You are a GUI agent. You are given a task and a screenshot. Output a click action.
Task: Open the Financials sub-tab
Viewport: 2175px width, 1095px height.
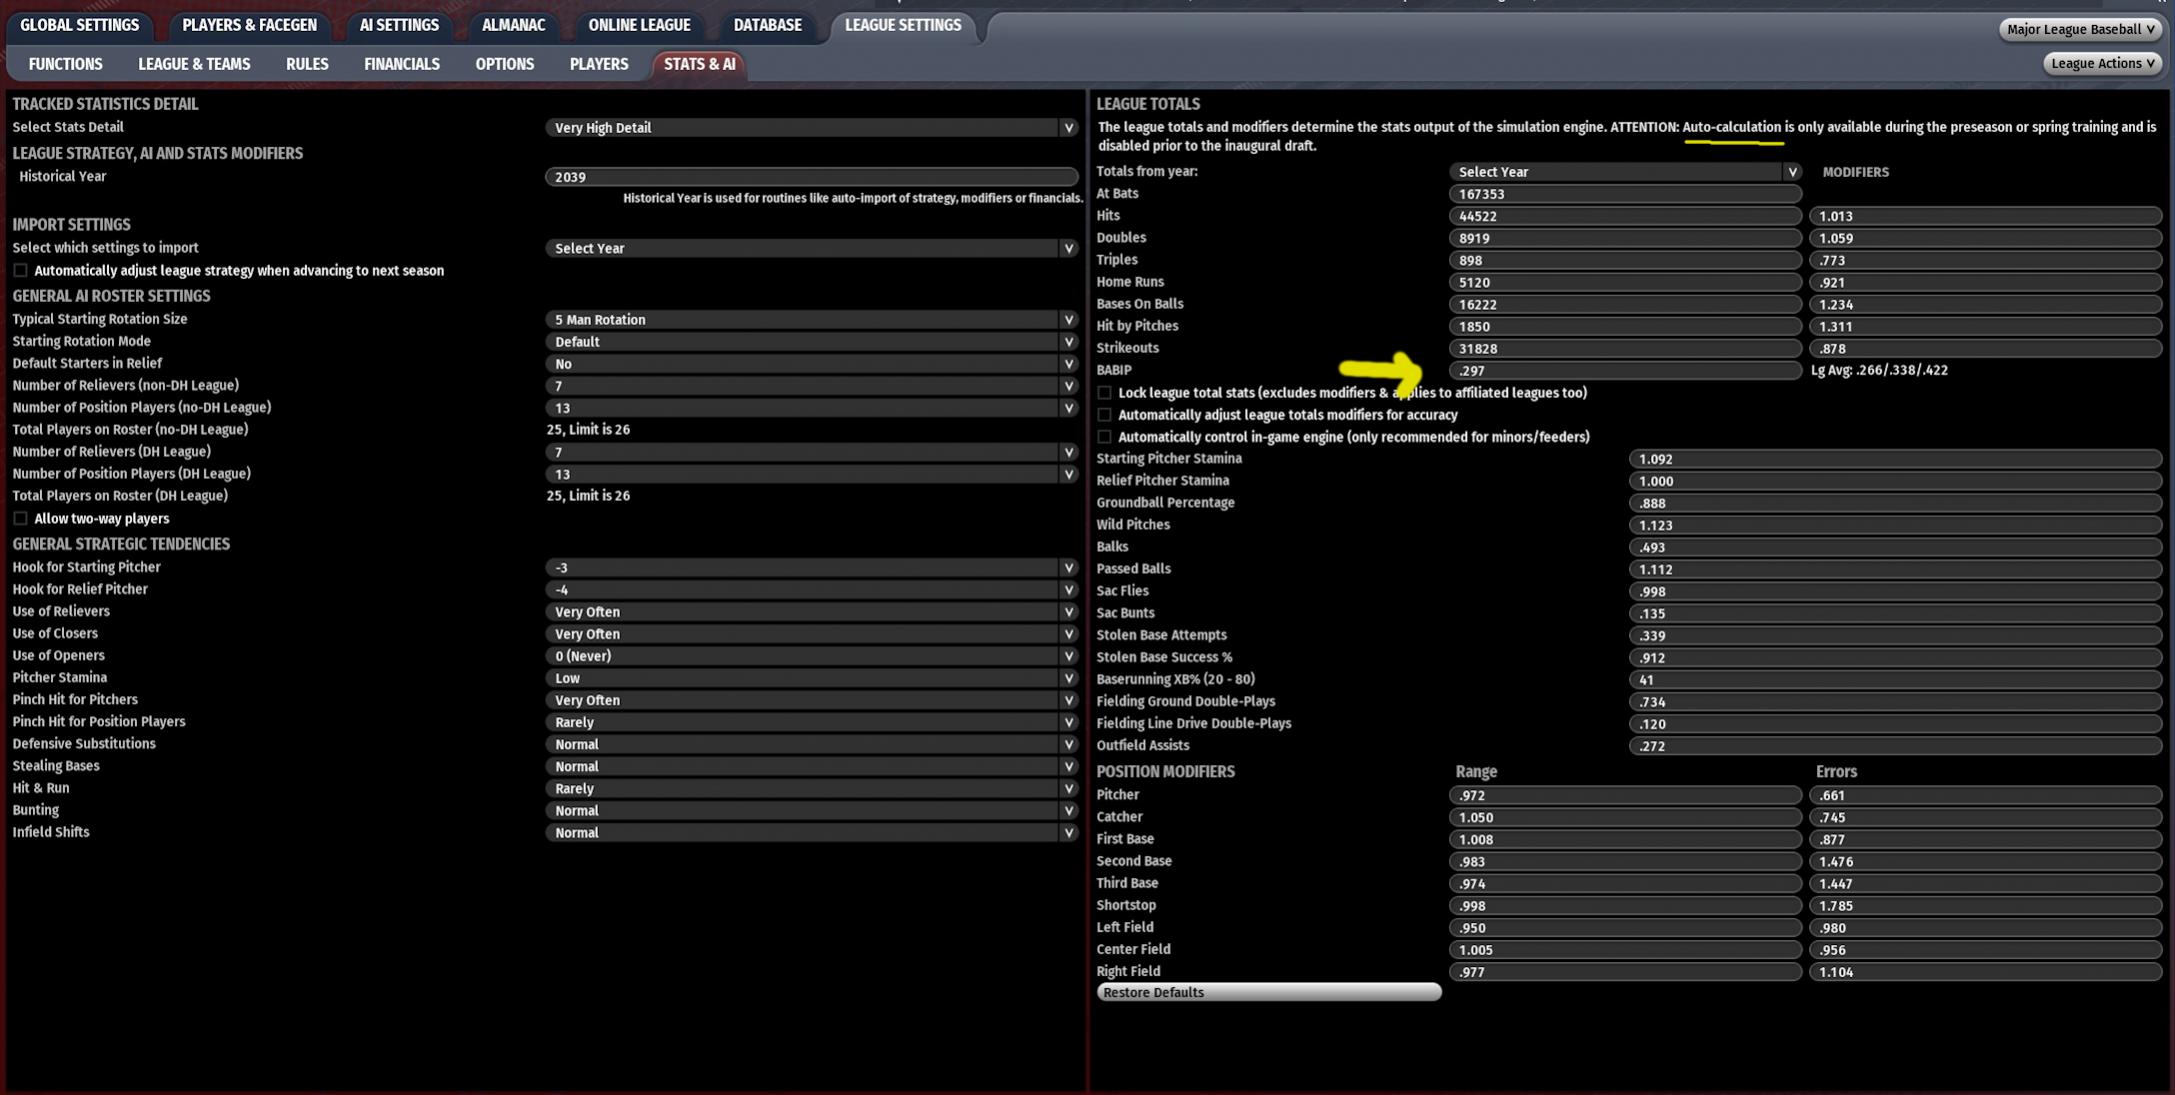pos(401,64)
